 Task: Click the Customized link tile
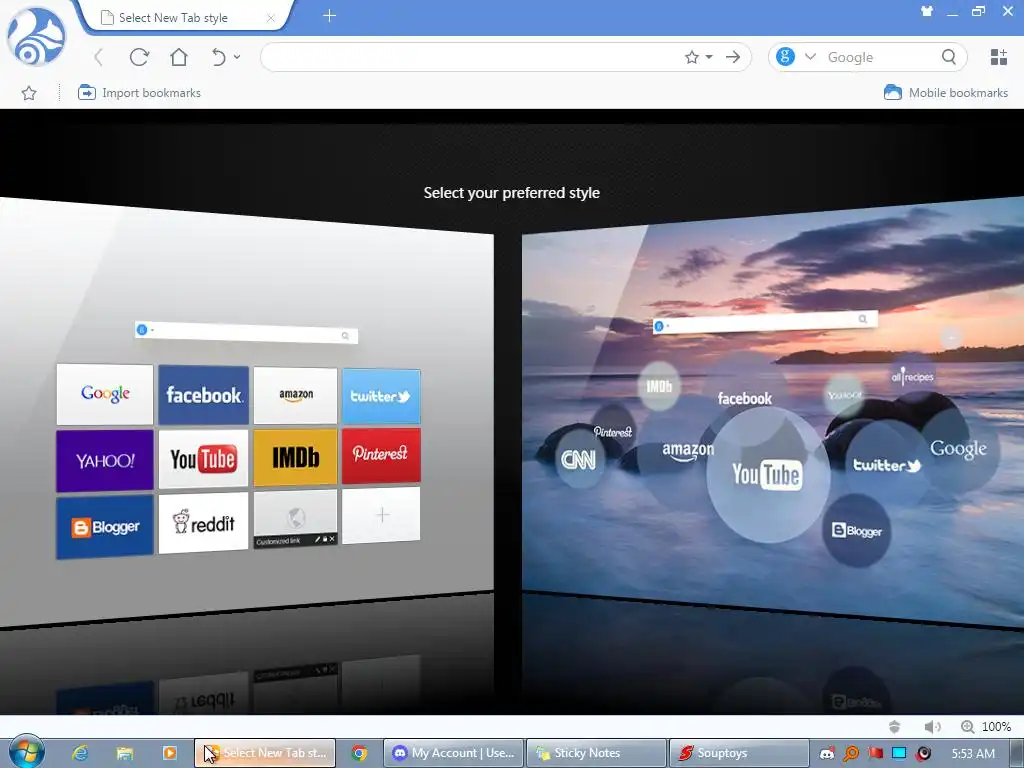(295, 519)
